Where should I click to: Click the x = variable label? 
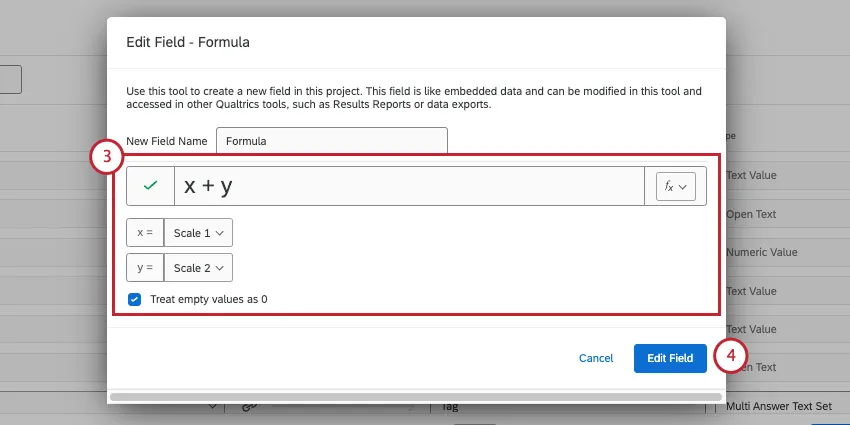[145, 233]
